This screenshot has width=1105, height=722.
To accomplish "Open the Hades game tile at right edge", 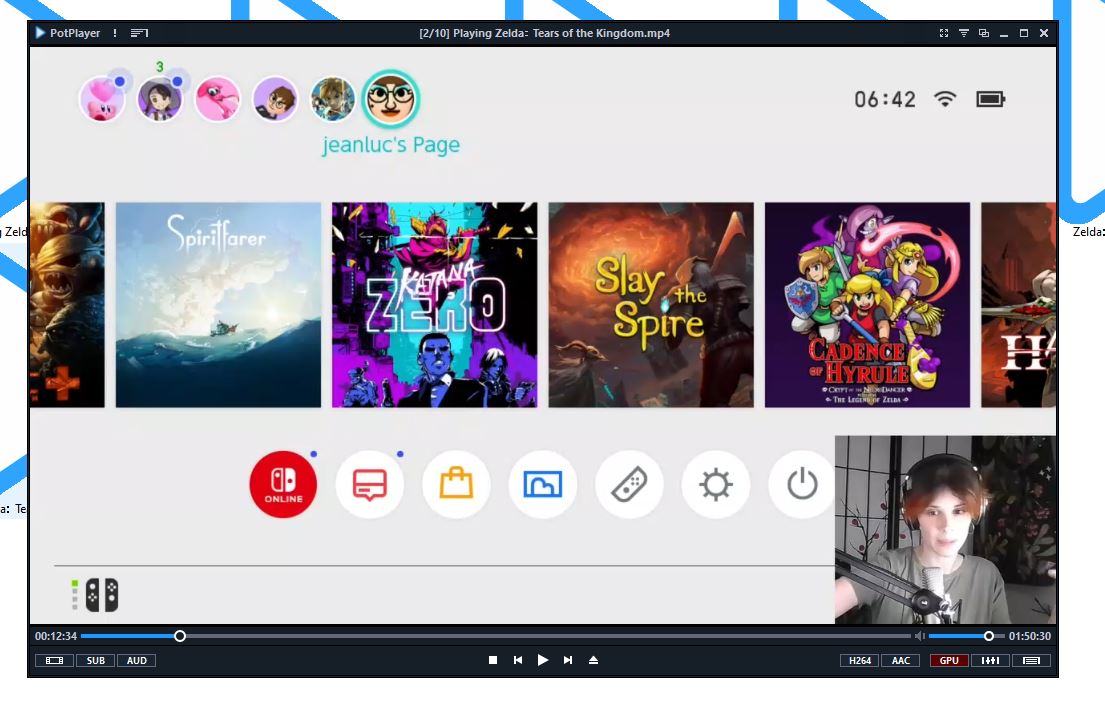I will [x=1018, y=305].
